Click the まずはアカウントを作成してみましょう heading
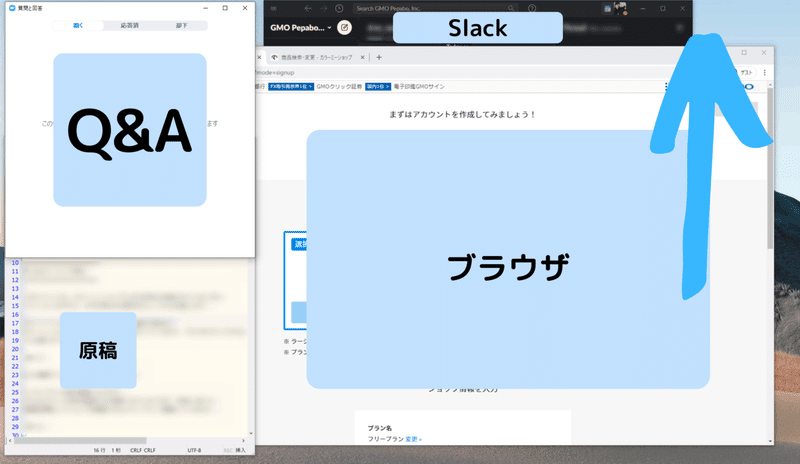800x464 pixels. (x=462, y=114)
